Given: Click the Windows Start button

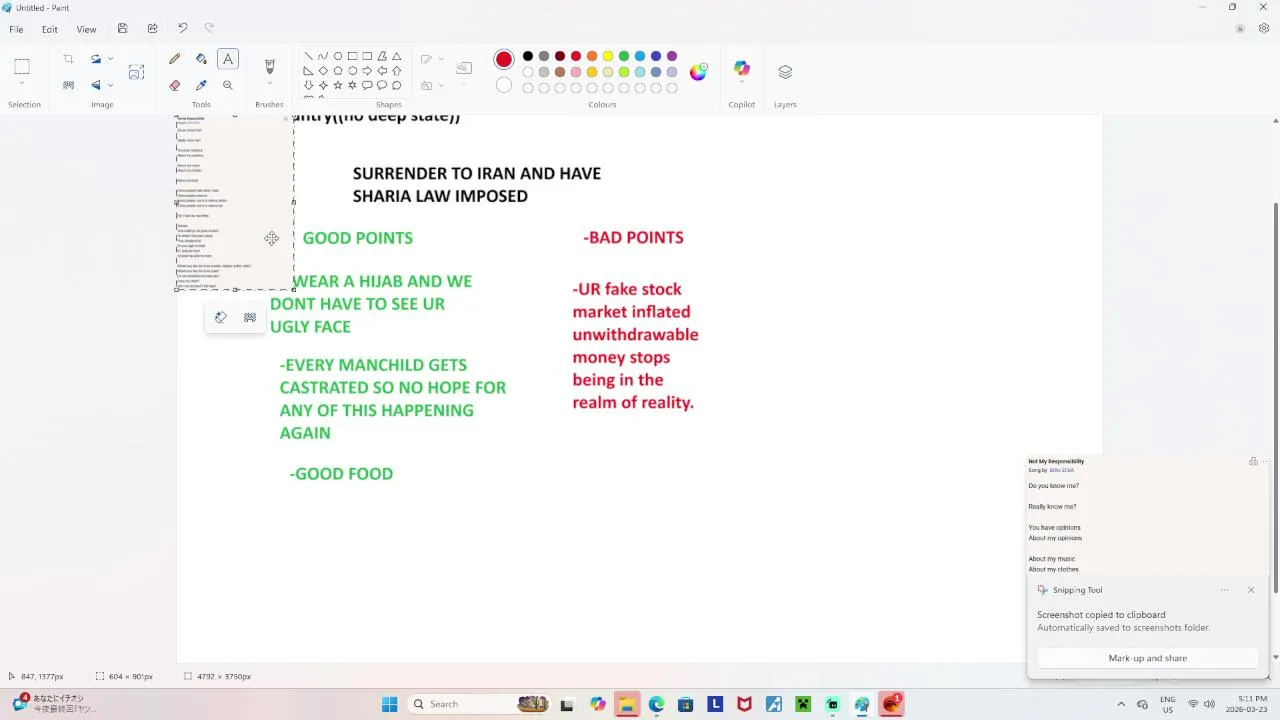Looking at the screenshot, I should click(389, 704).
